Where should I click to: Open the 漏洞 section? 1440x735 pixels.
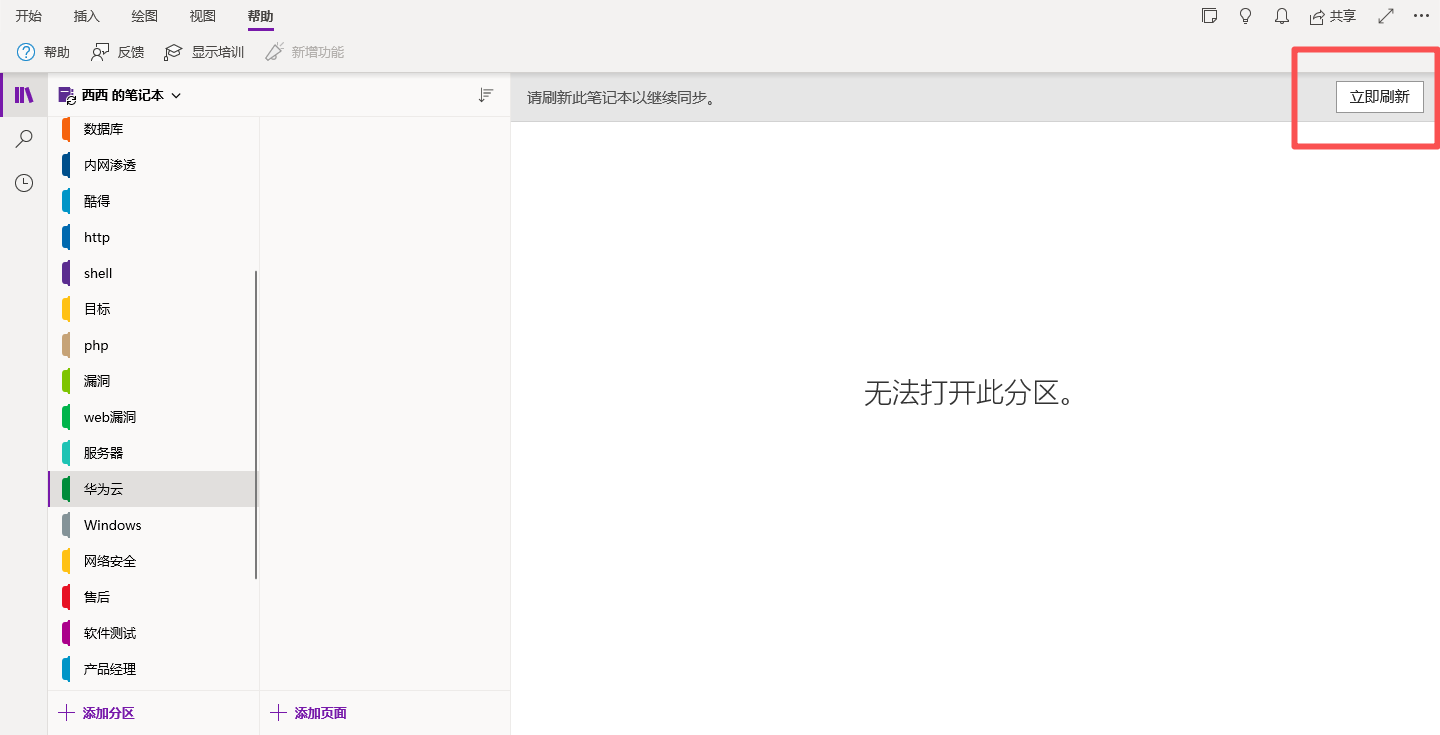click(153, 381)
